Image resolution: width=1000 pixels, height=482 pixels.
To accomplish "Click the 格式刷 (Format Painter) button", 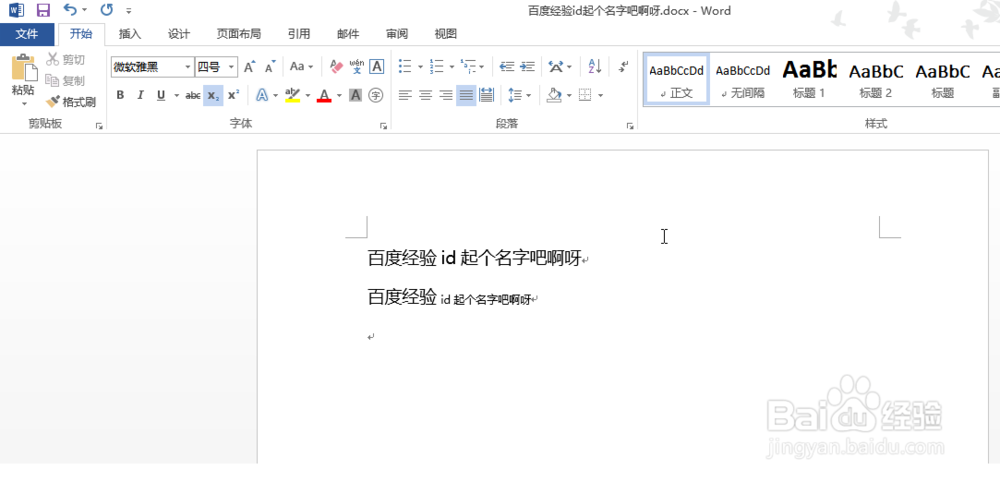I will pyautogui.click(x=71, y=102).
